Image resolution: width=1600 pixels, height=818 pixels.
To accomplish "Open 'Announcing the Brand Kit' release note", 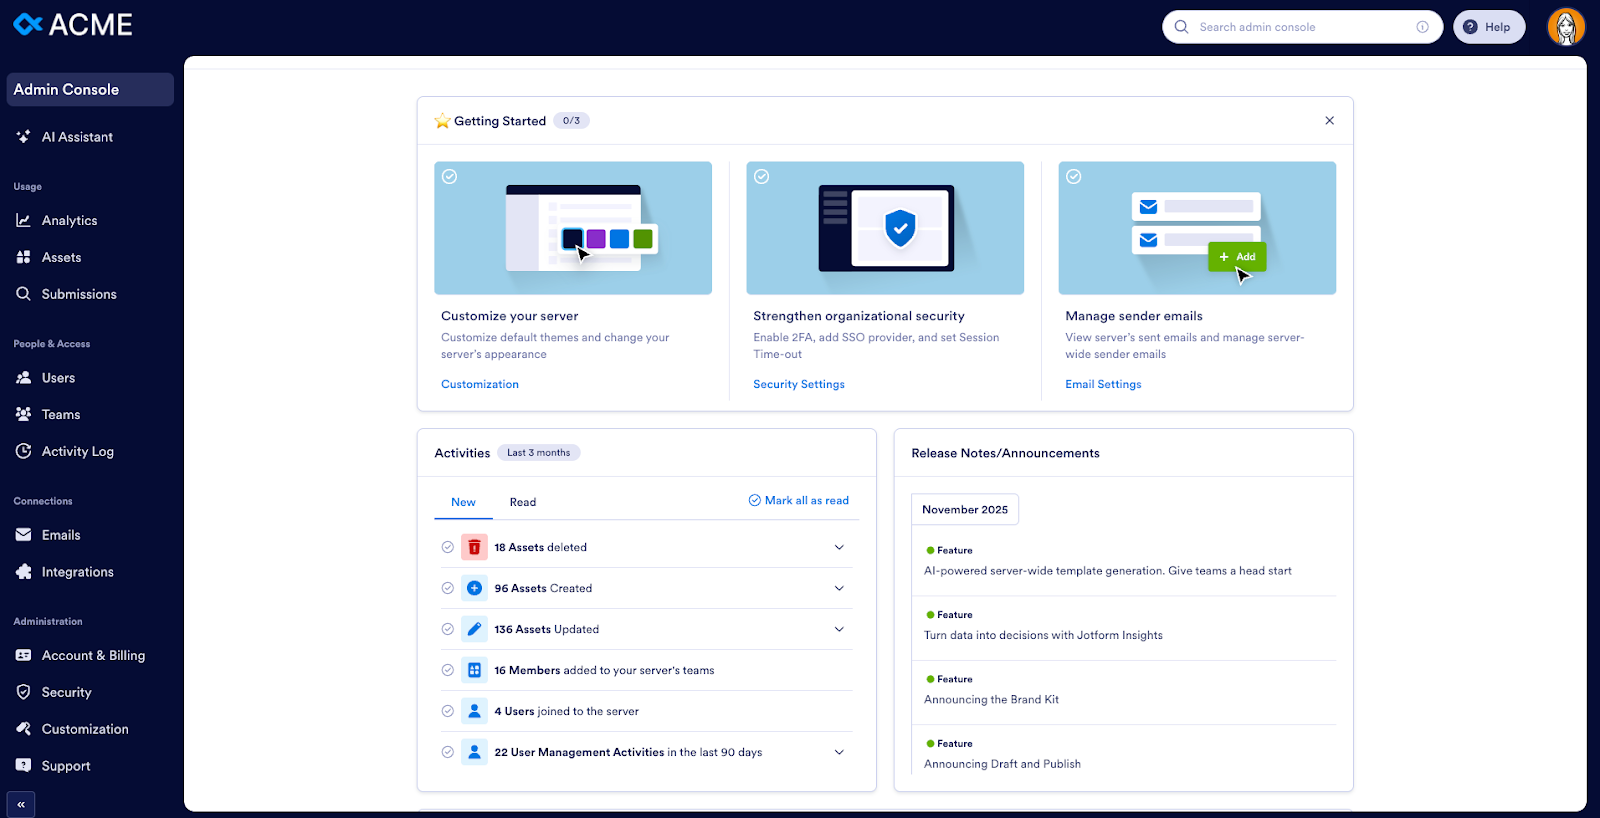I will click(x=991, y=700).
